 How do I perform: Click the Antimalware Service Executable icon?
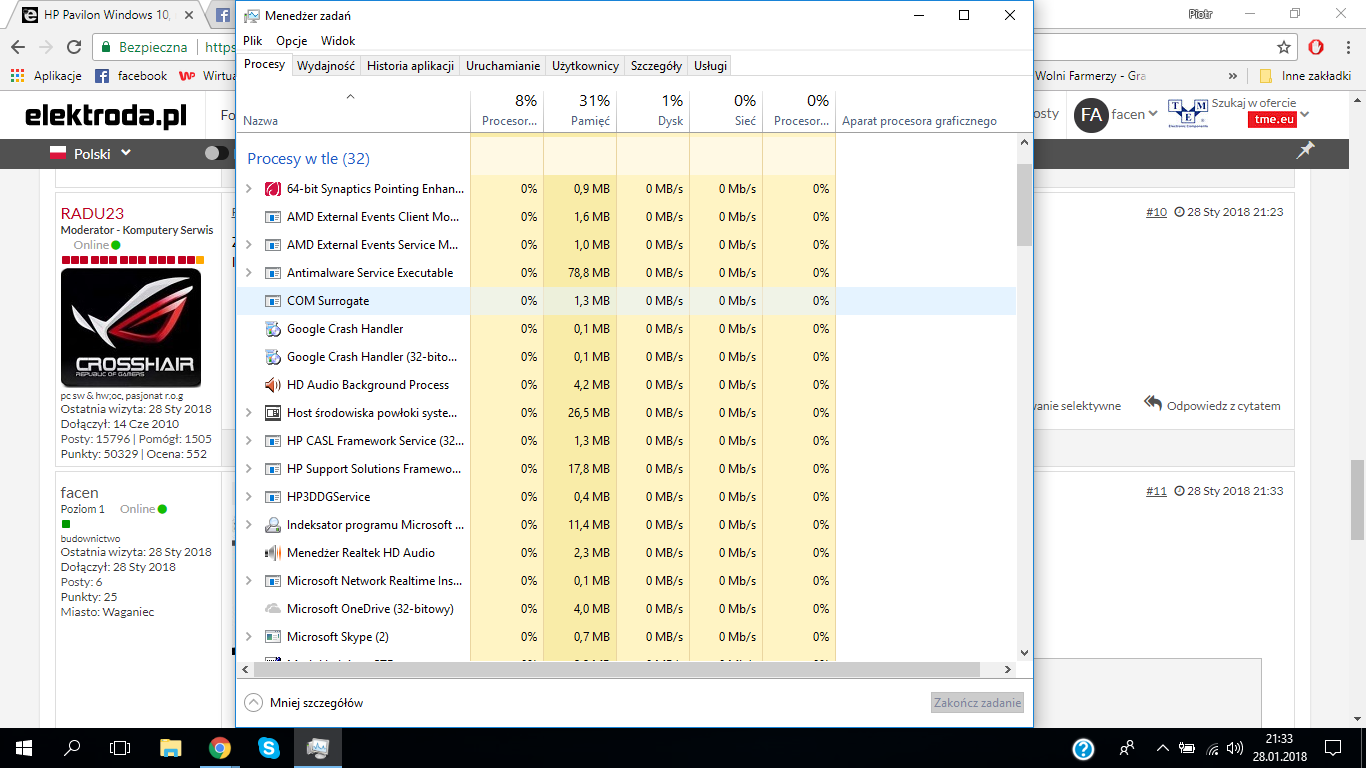pos(273,273)
